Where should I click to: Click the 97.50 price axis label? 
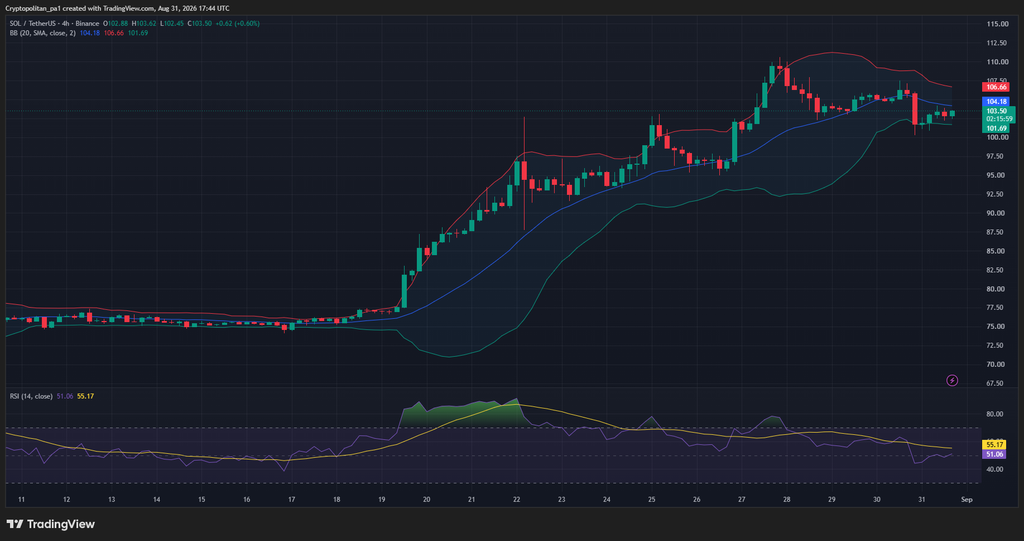click(997, 156)
